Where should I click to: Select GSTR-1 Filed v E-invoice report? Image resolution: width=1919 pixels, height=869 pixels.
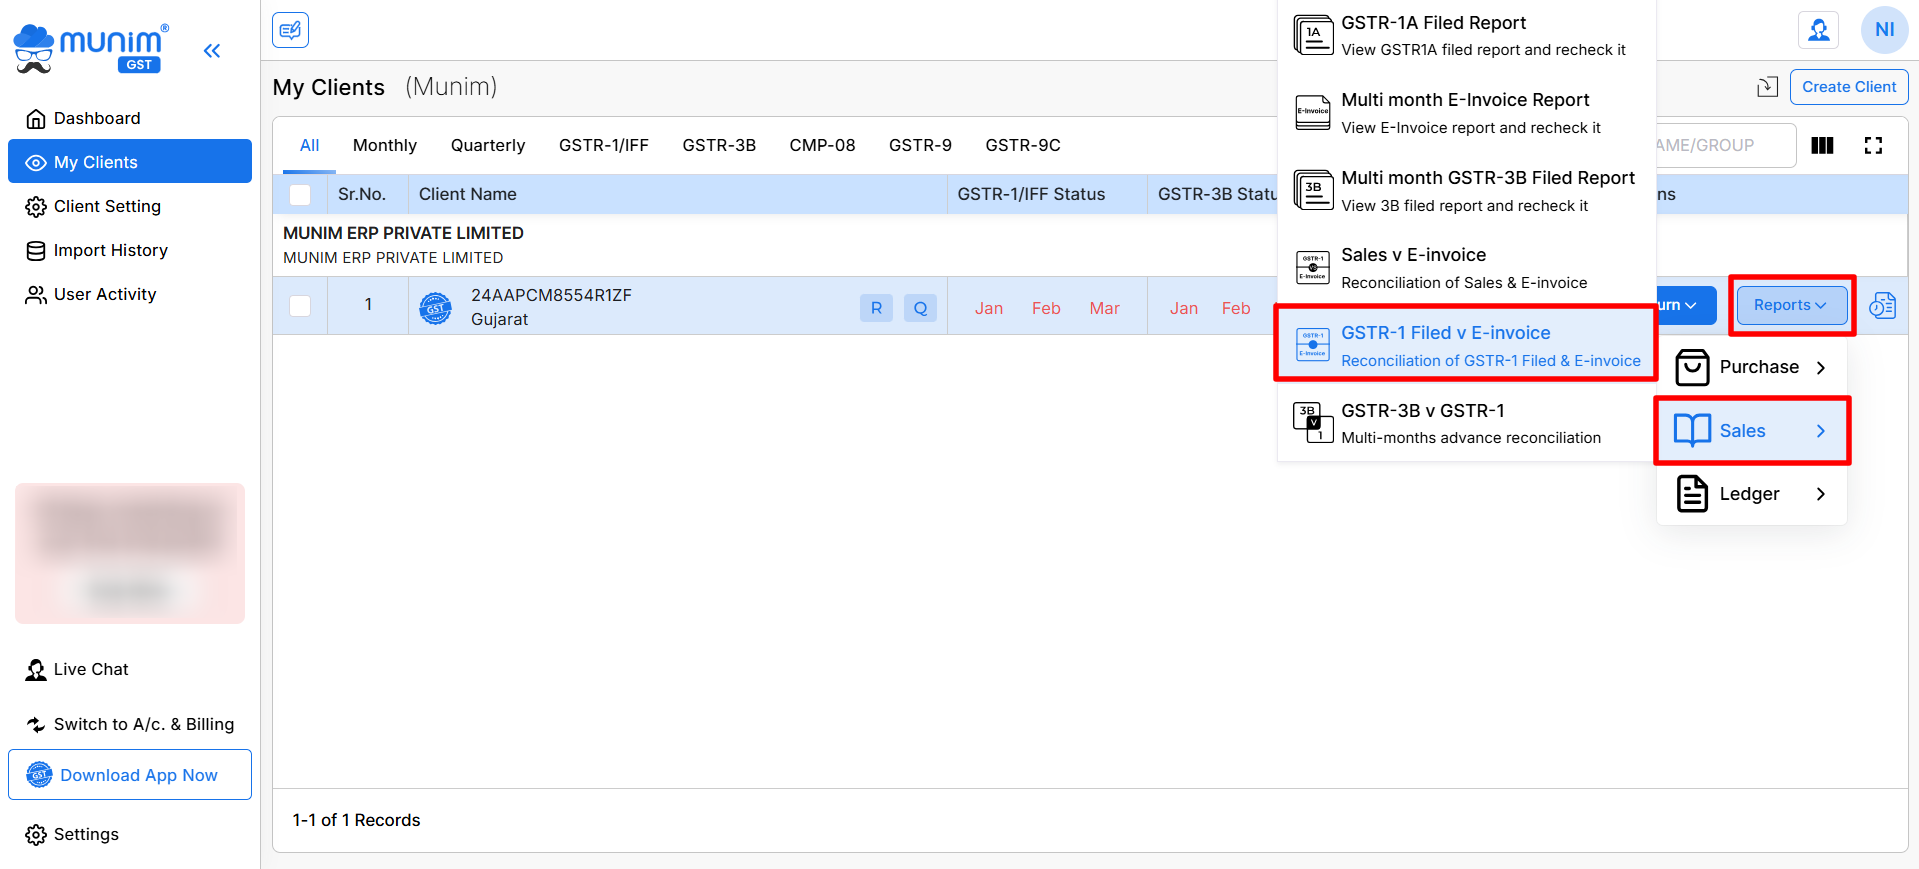1466,345
